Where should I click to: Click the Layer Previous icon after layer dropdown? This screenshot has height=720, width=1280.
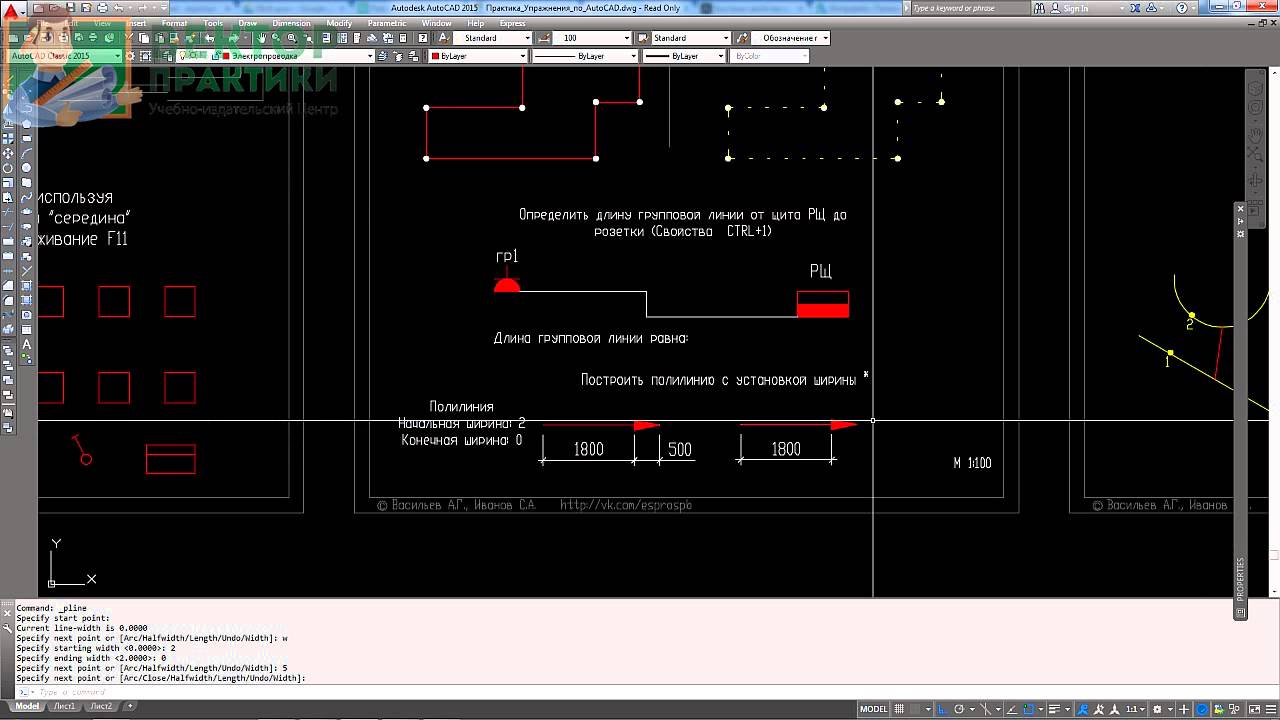pos(397,56)
